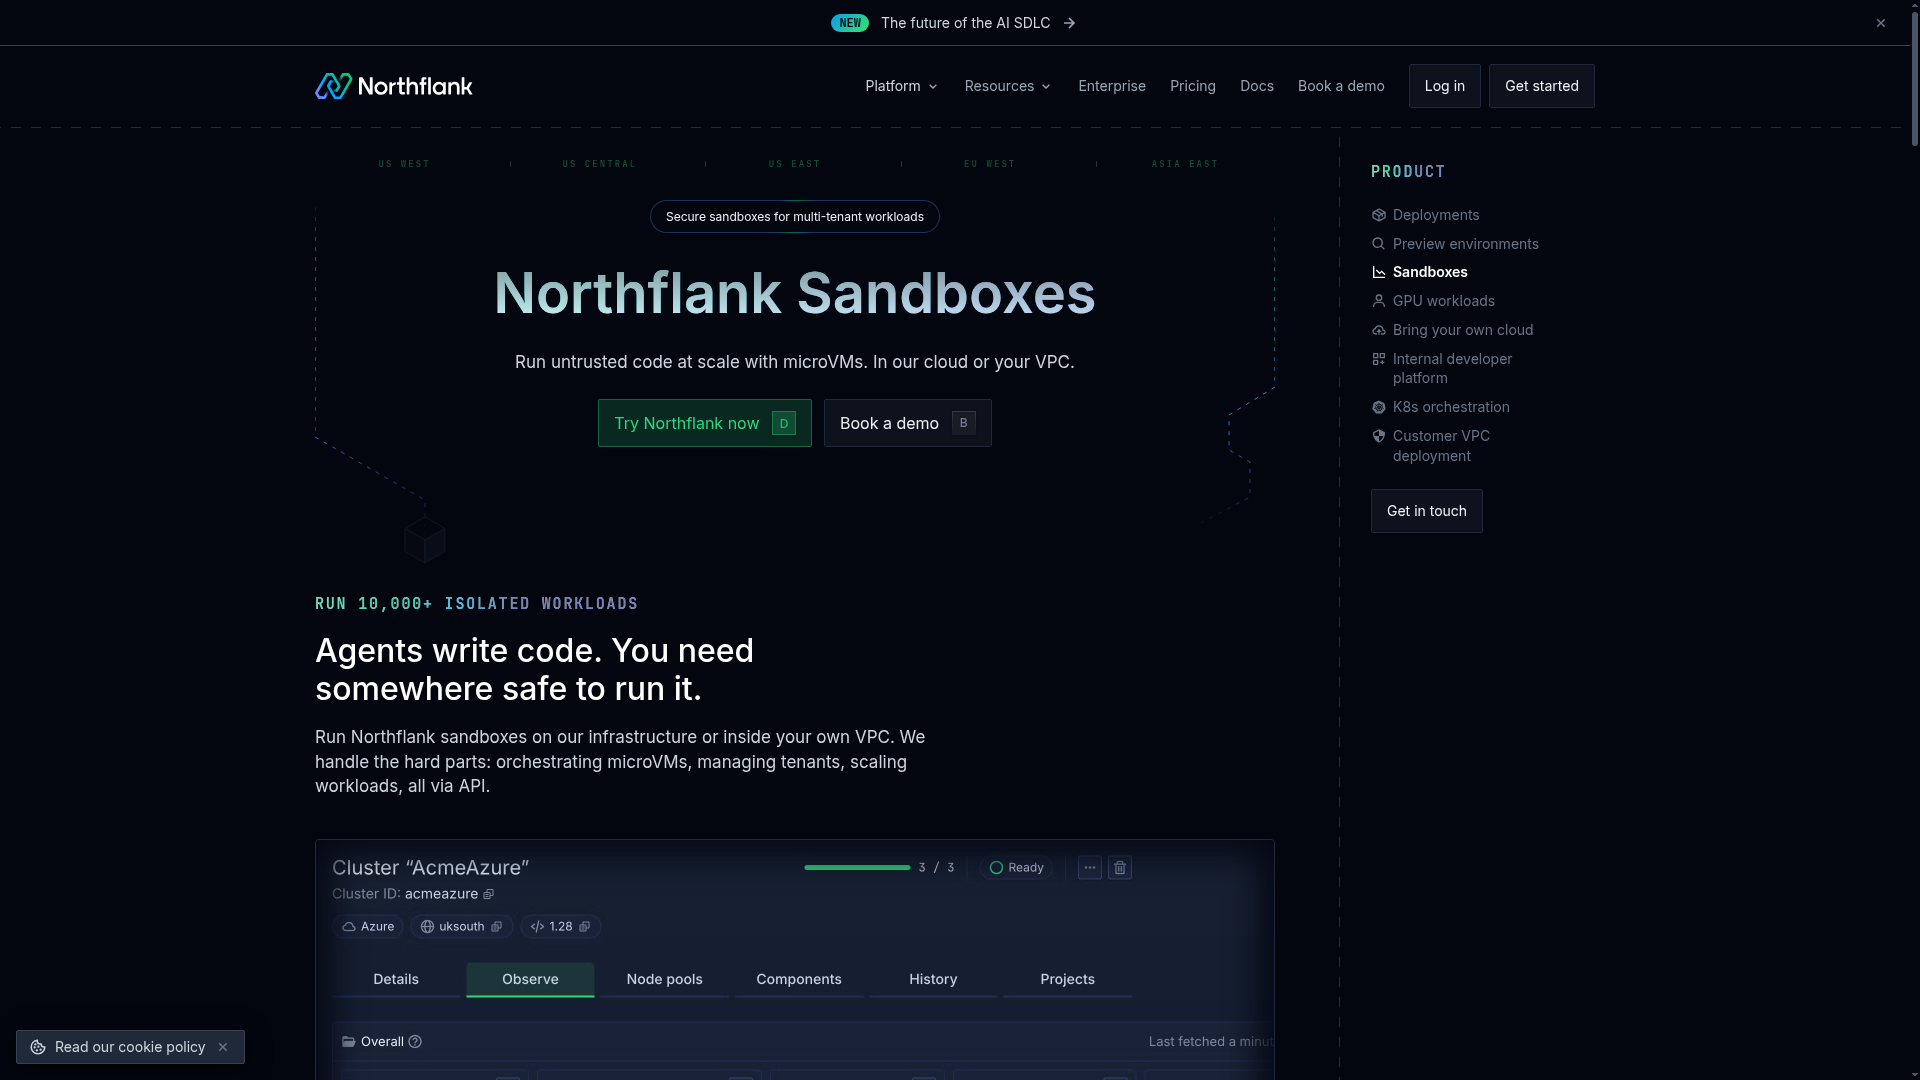This screenshot has height=1080, width=1920.
Task: Open the AI SDLC announcement arrow
Action: click(x=1069, y=23)
